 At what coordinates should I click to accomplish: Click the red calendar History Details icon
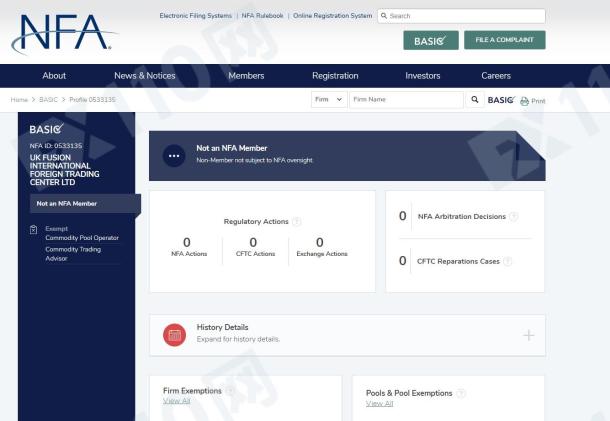click(x=174, y=335)
